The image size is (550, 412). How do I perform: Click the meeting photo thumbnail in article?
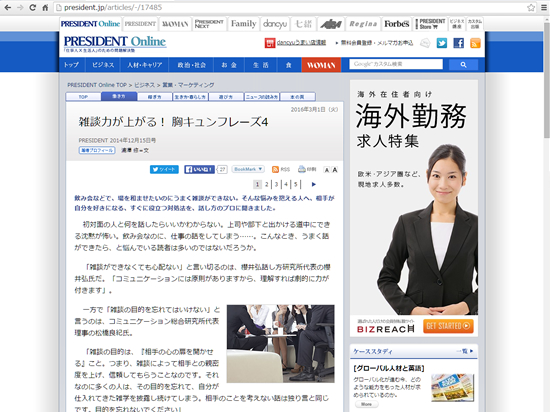pyautogui.click(x=281, y=344)
